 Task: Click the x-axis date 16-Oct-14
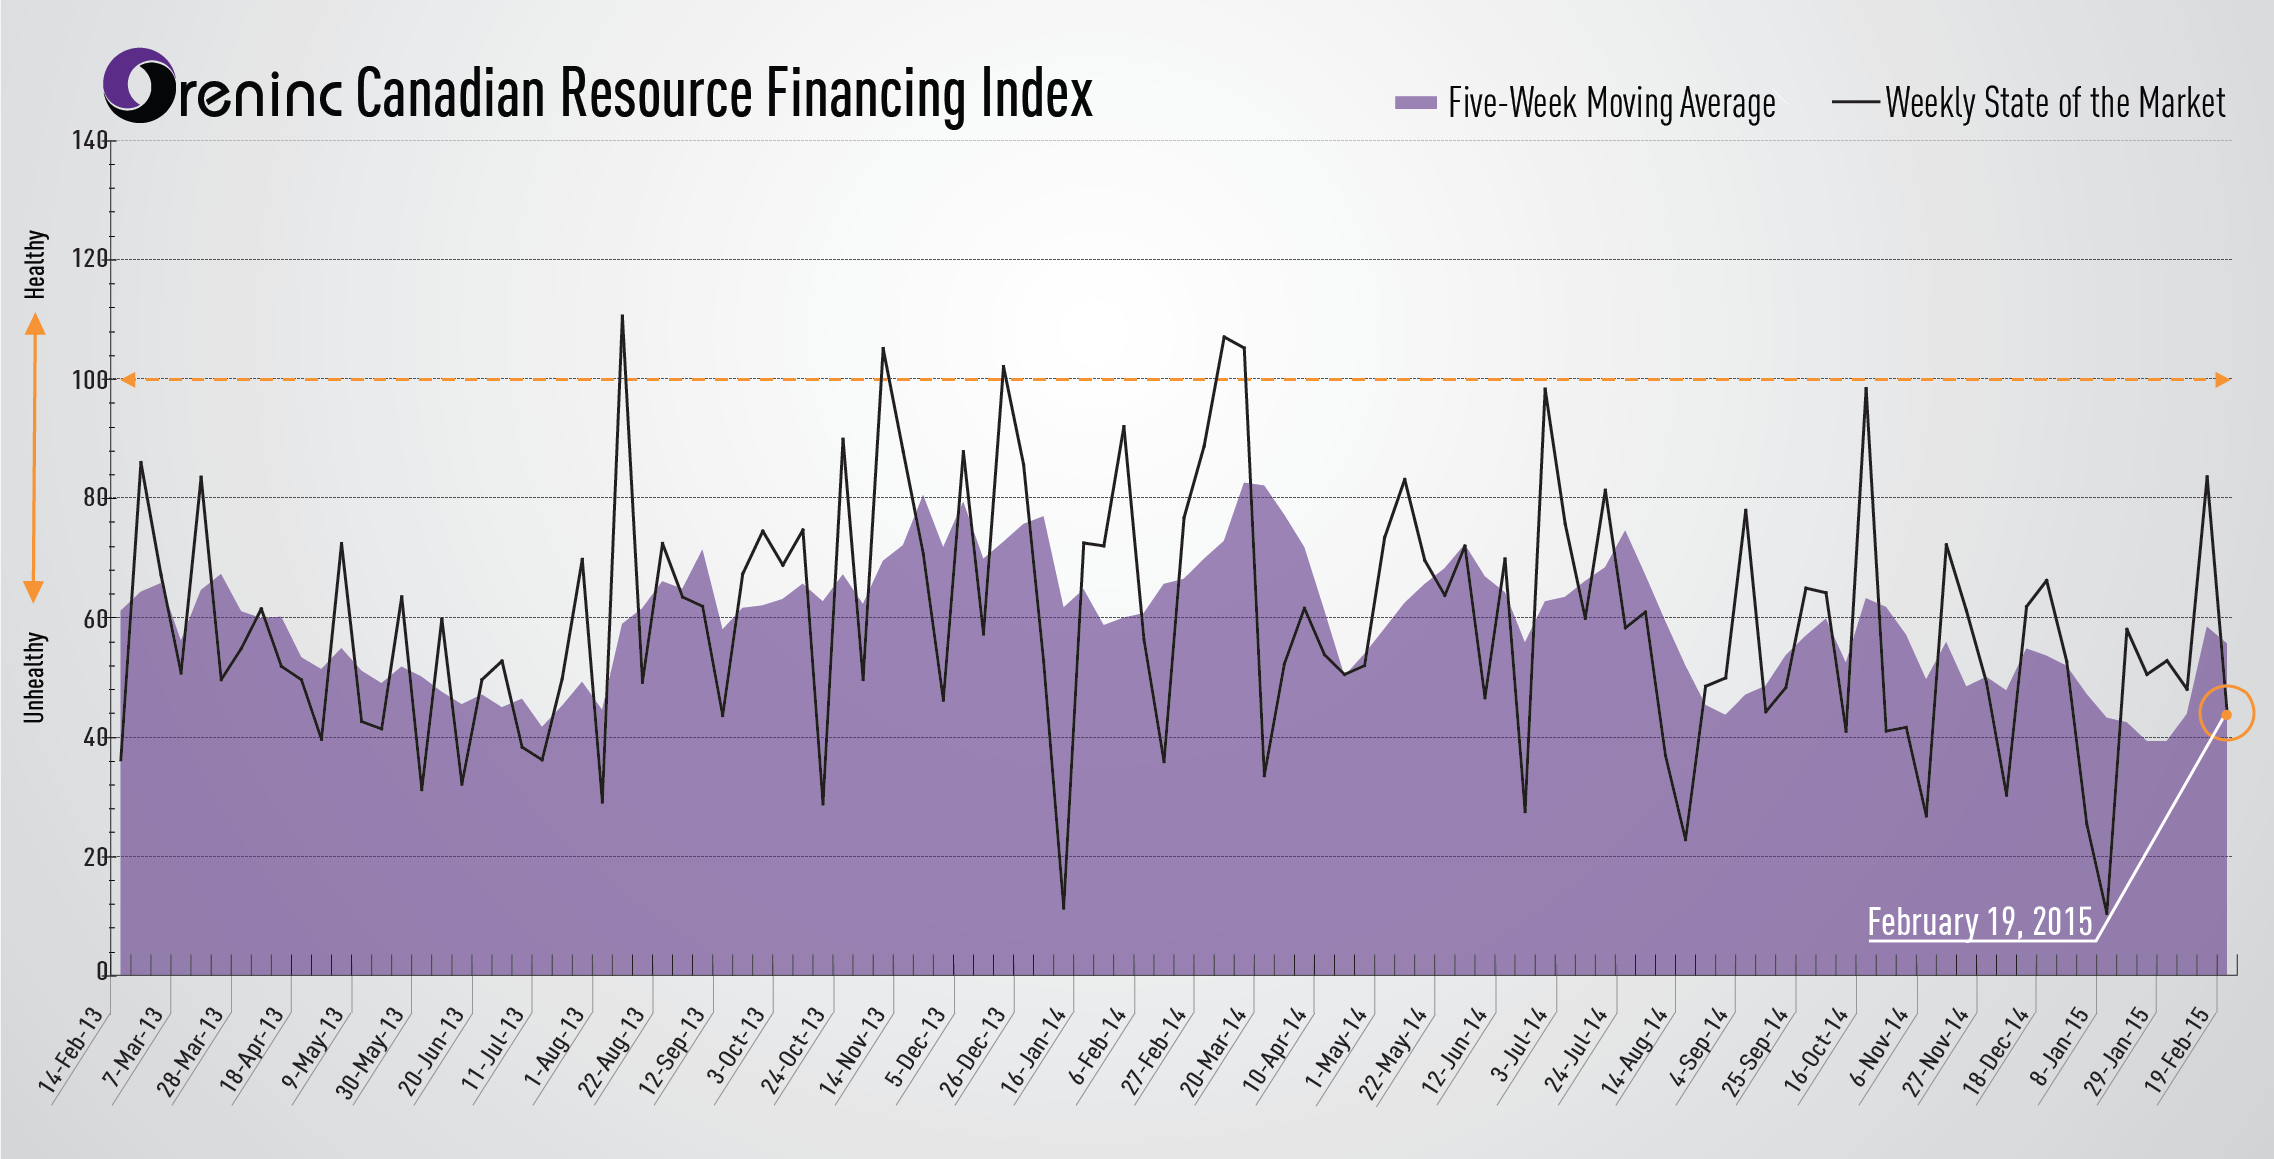point(1817,1050)
